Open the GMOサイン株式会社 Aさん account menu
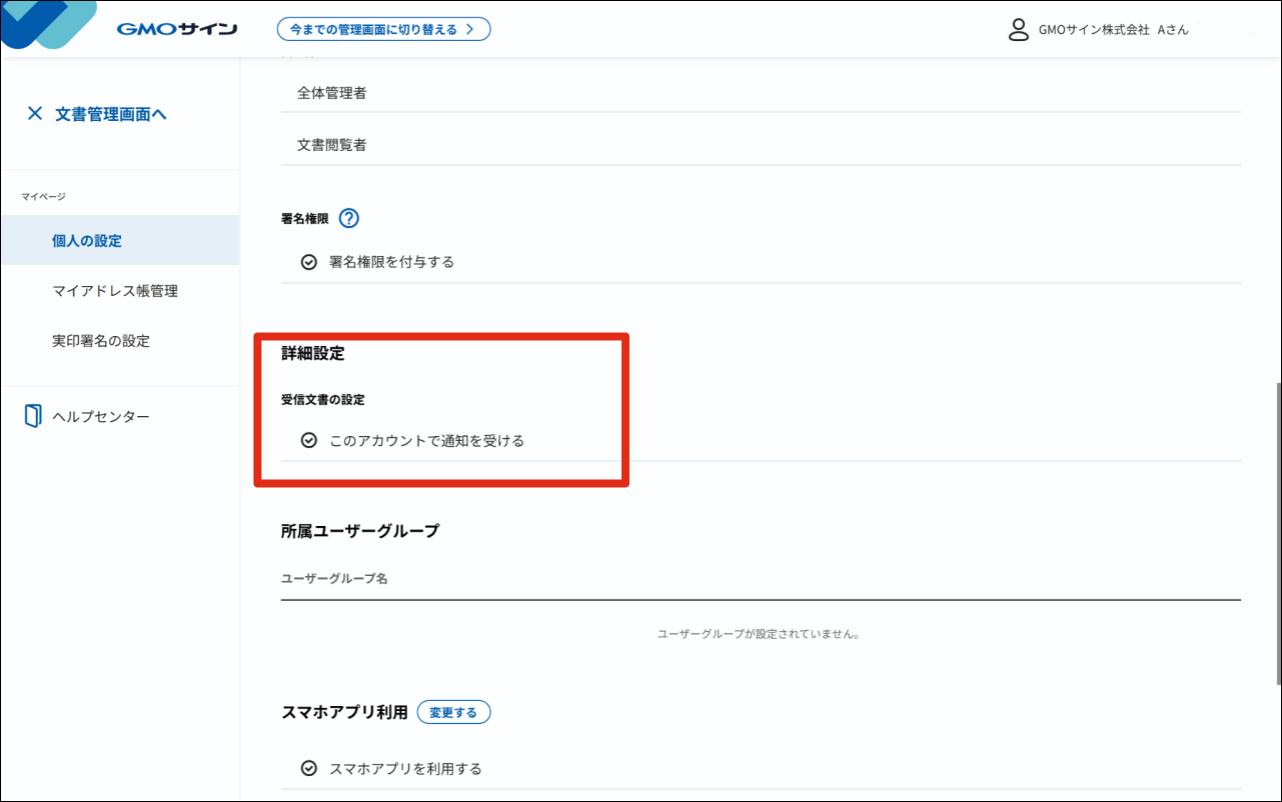The width and height of the screenshot is (1282, 802). (x=1113, y=30)
